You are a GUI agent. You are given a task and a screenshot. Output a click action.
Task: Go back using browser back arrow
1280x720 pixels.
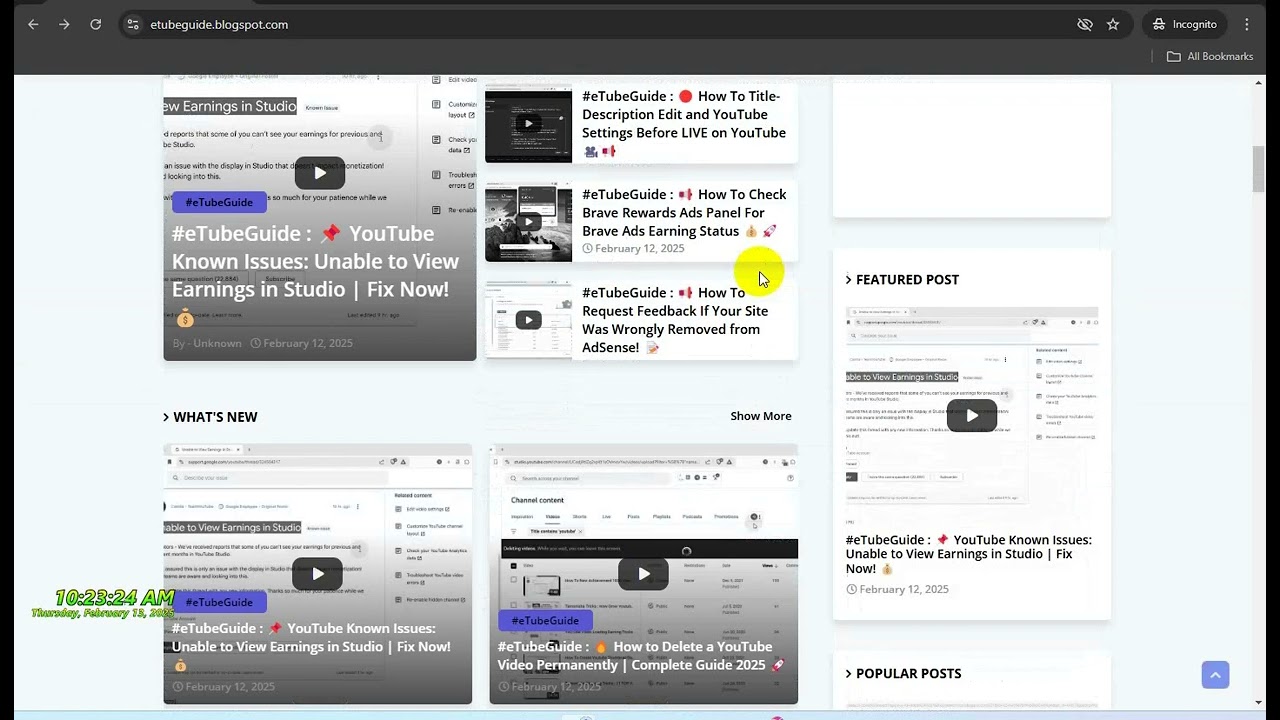click(x=33, y=24)
